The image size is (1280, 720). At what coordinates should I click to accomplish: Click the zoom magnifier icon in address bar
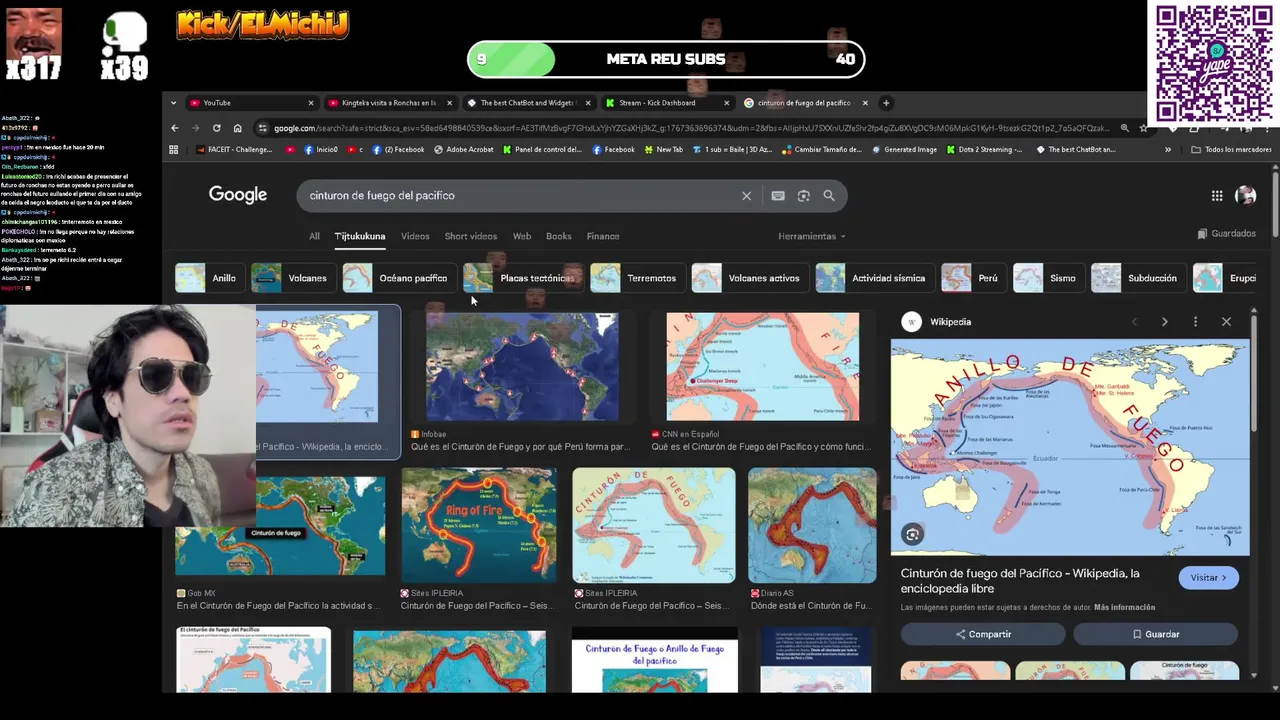pos(1125,128)
